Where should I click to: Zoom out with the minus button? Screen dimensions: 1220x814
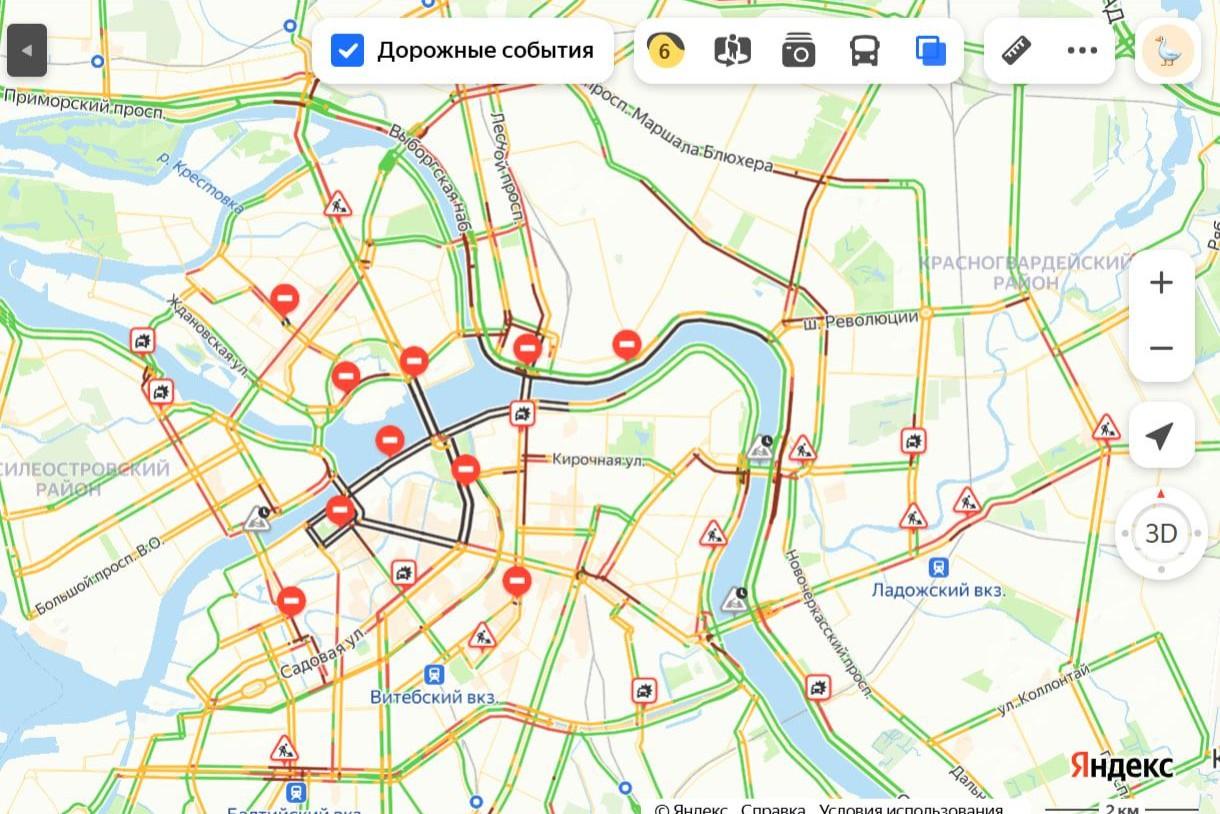click(1161, 348)
